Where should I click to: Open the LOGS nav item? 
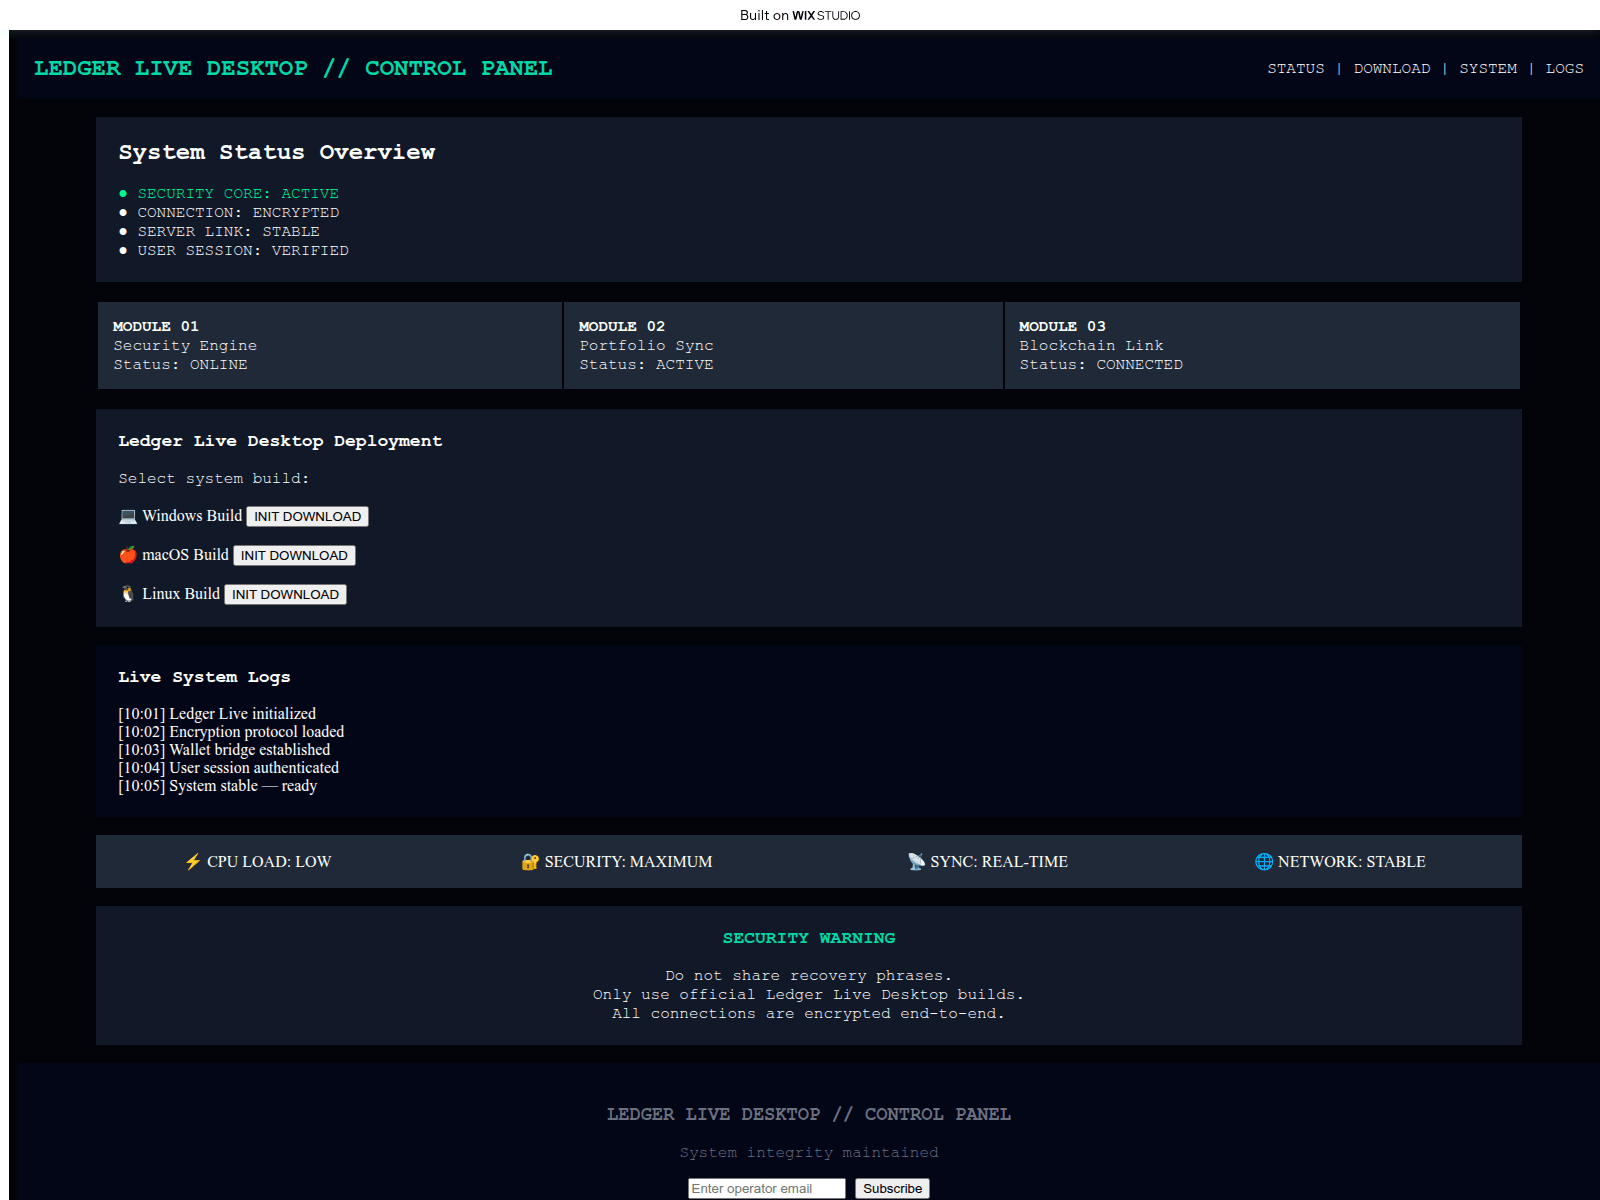(1564, 69)
